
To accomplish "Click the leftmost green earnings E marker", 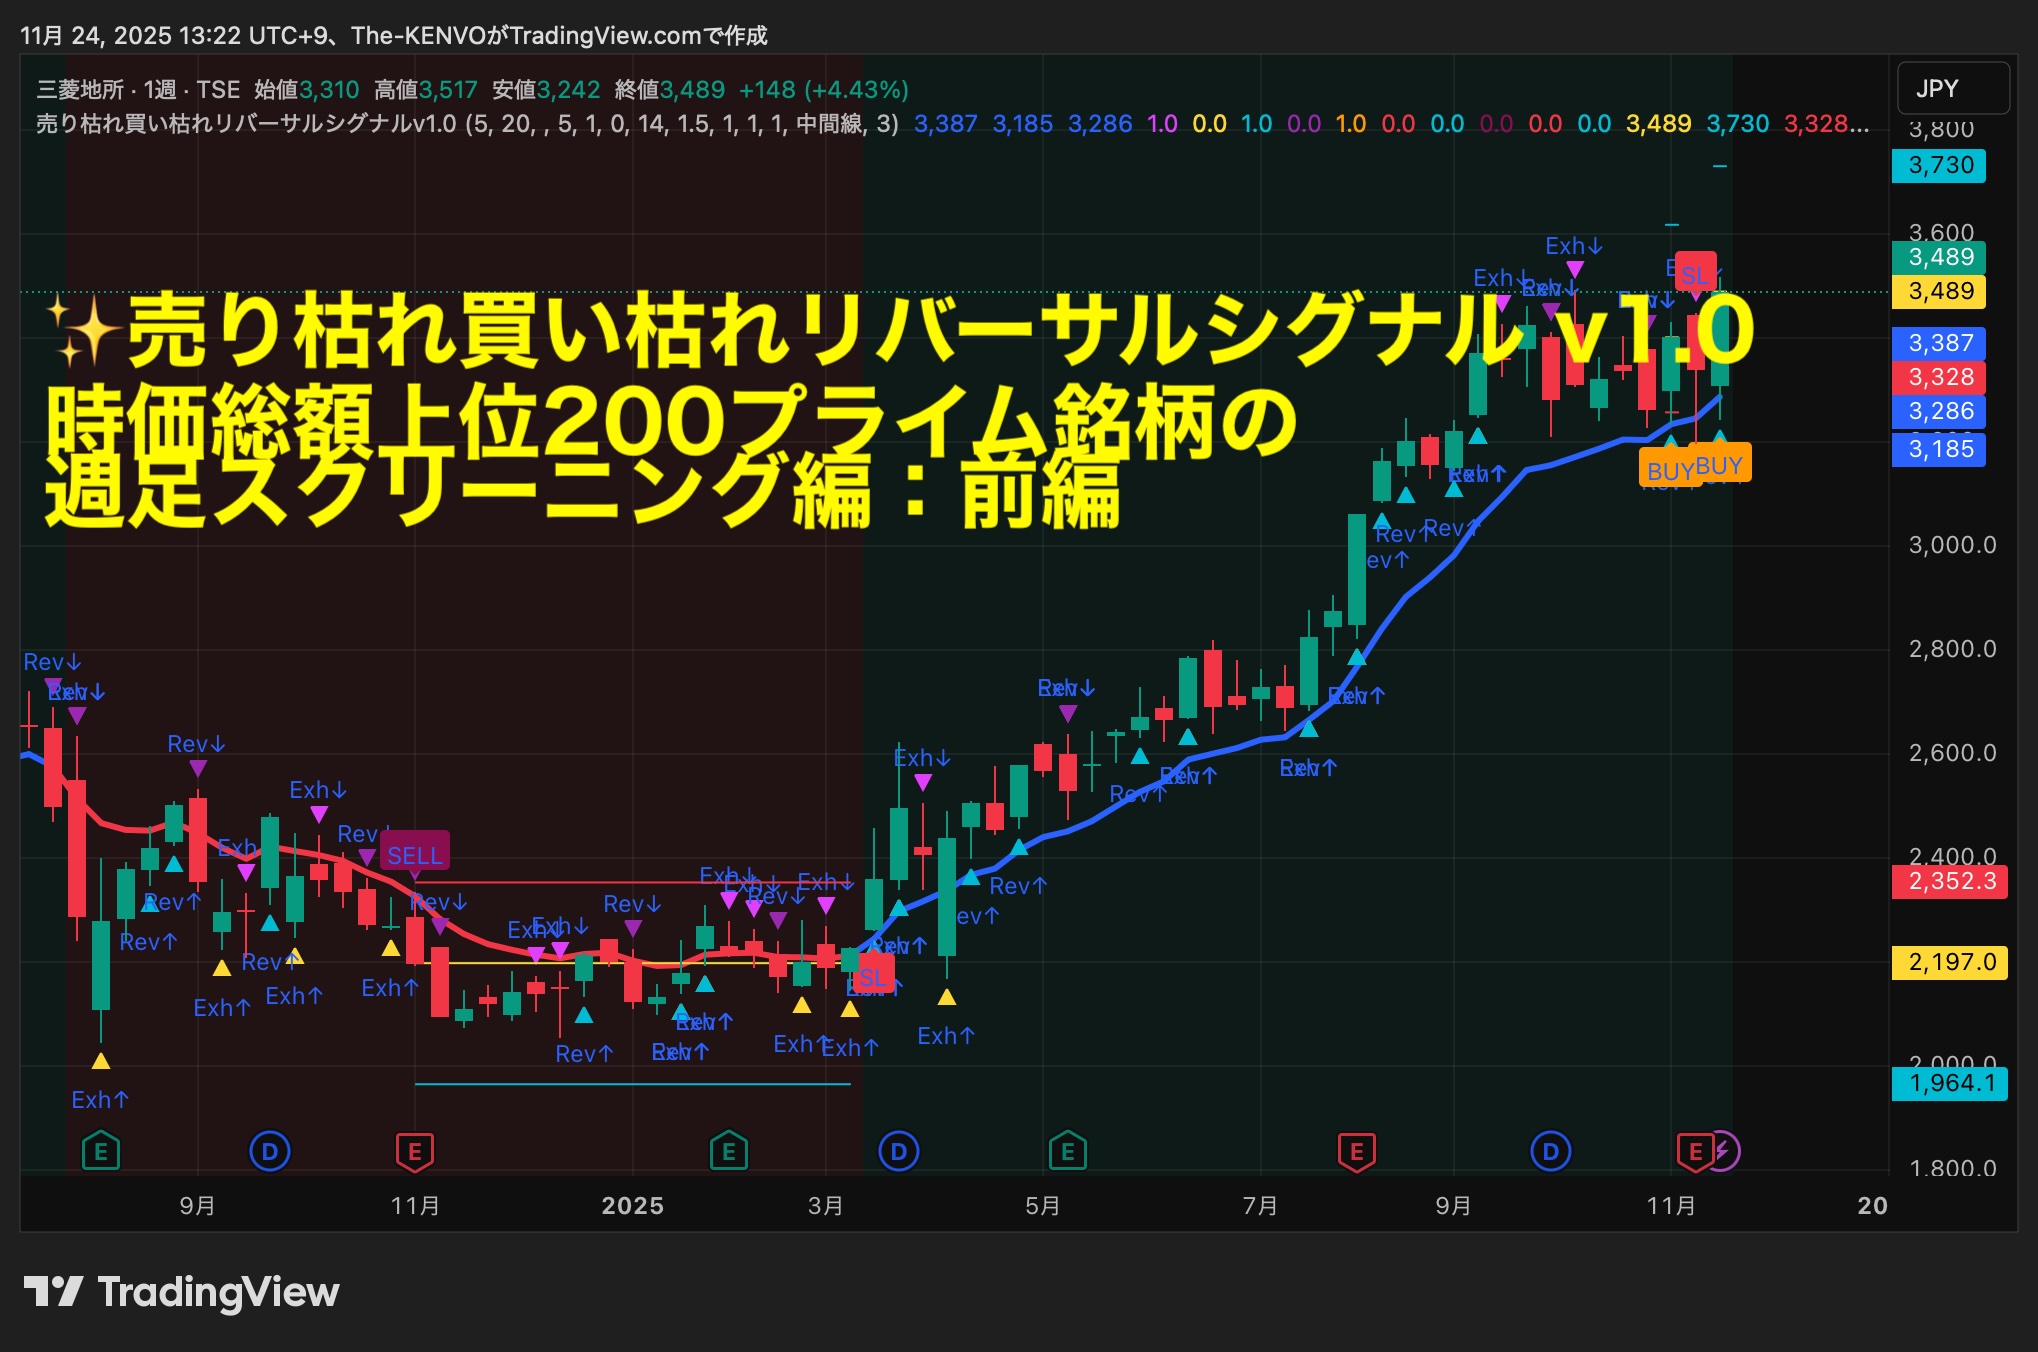I will click(x=100, y=1151).
